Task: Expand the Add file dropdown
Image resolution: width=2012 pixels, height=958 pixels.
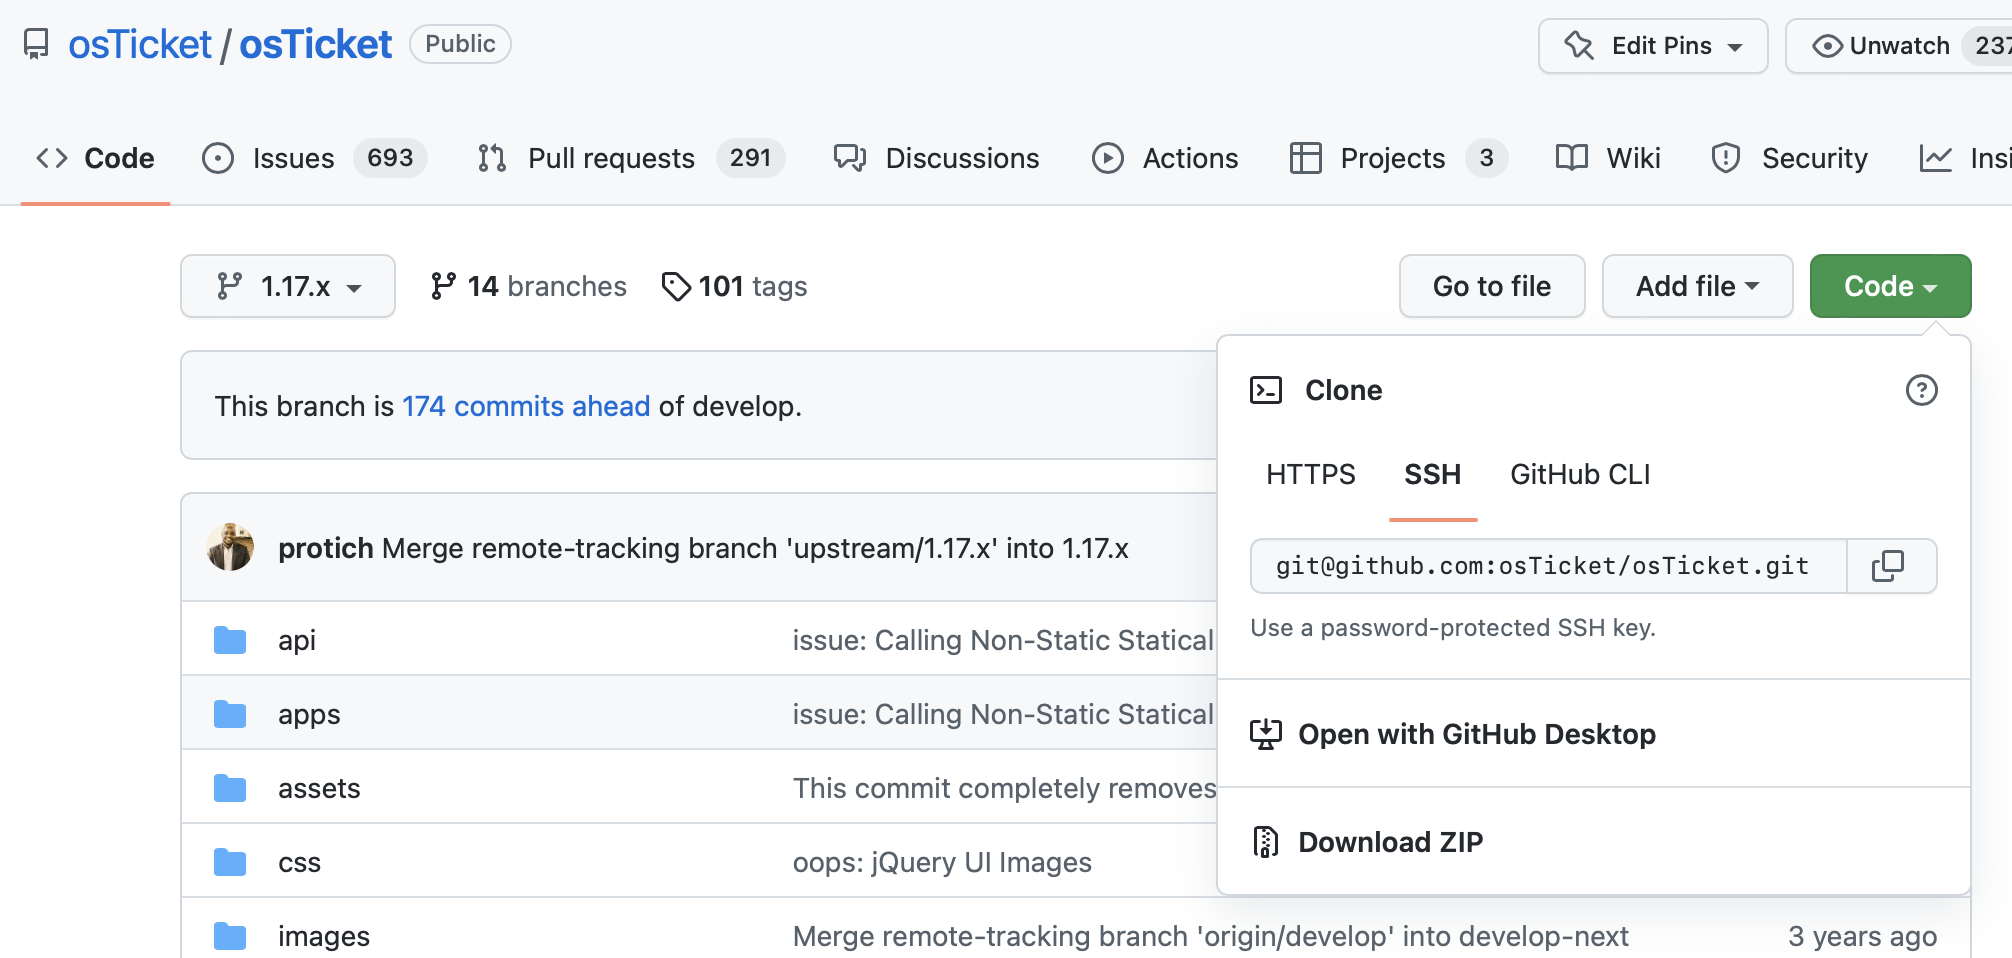Action: coord(1697,286)
